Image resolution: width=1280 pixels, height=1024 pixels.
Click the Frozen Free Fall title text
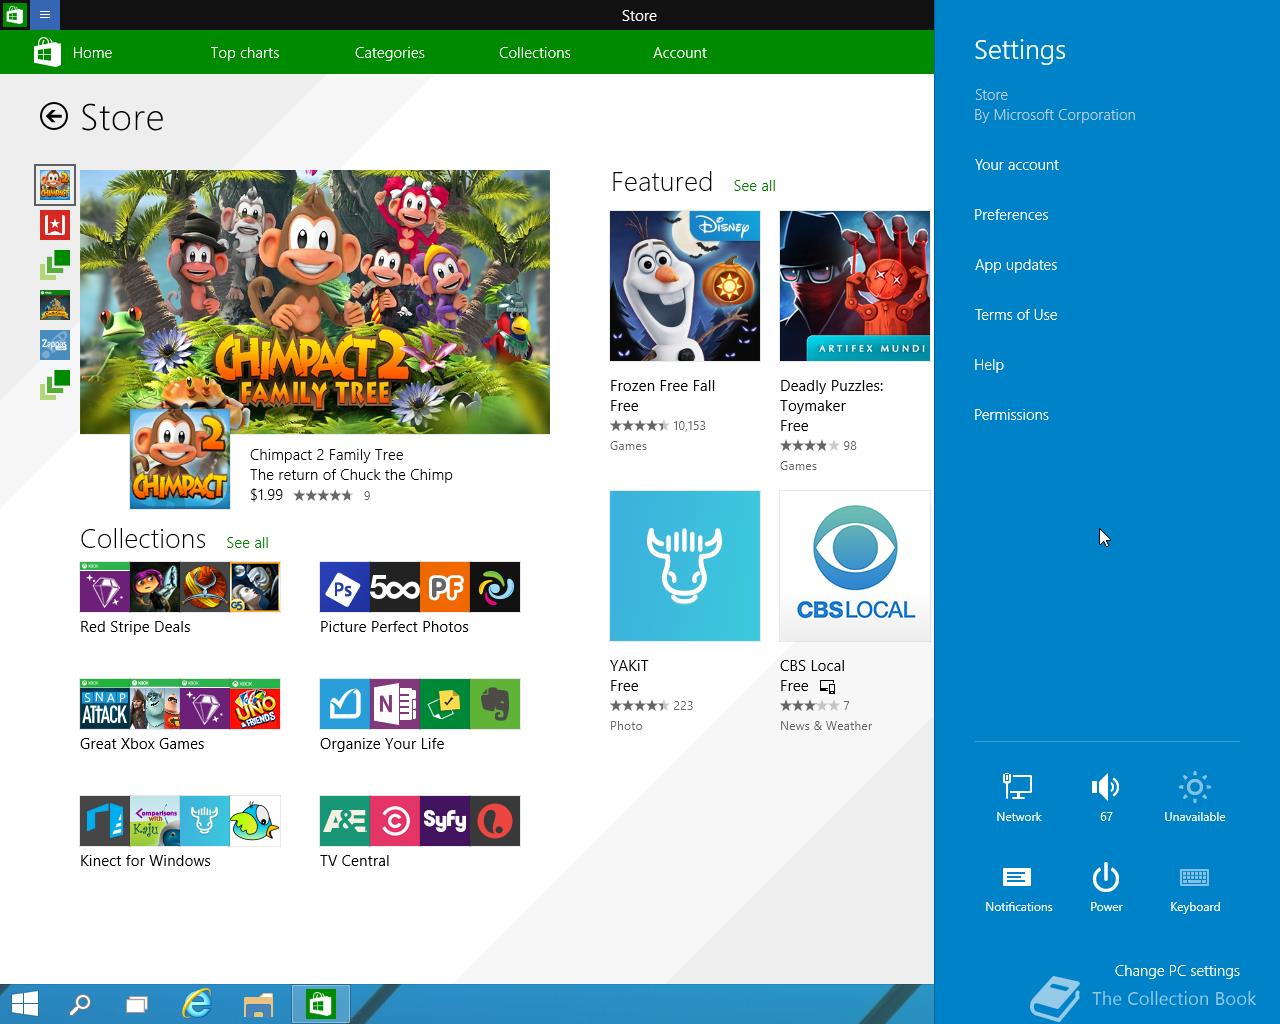[x=662, y=386]
